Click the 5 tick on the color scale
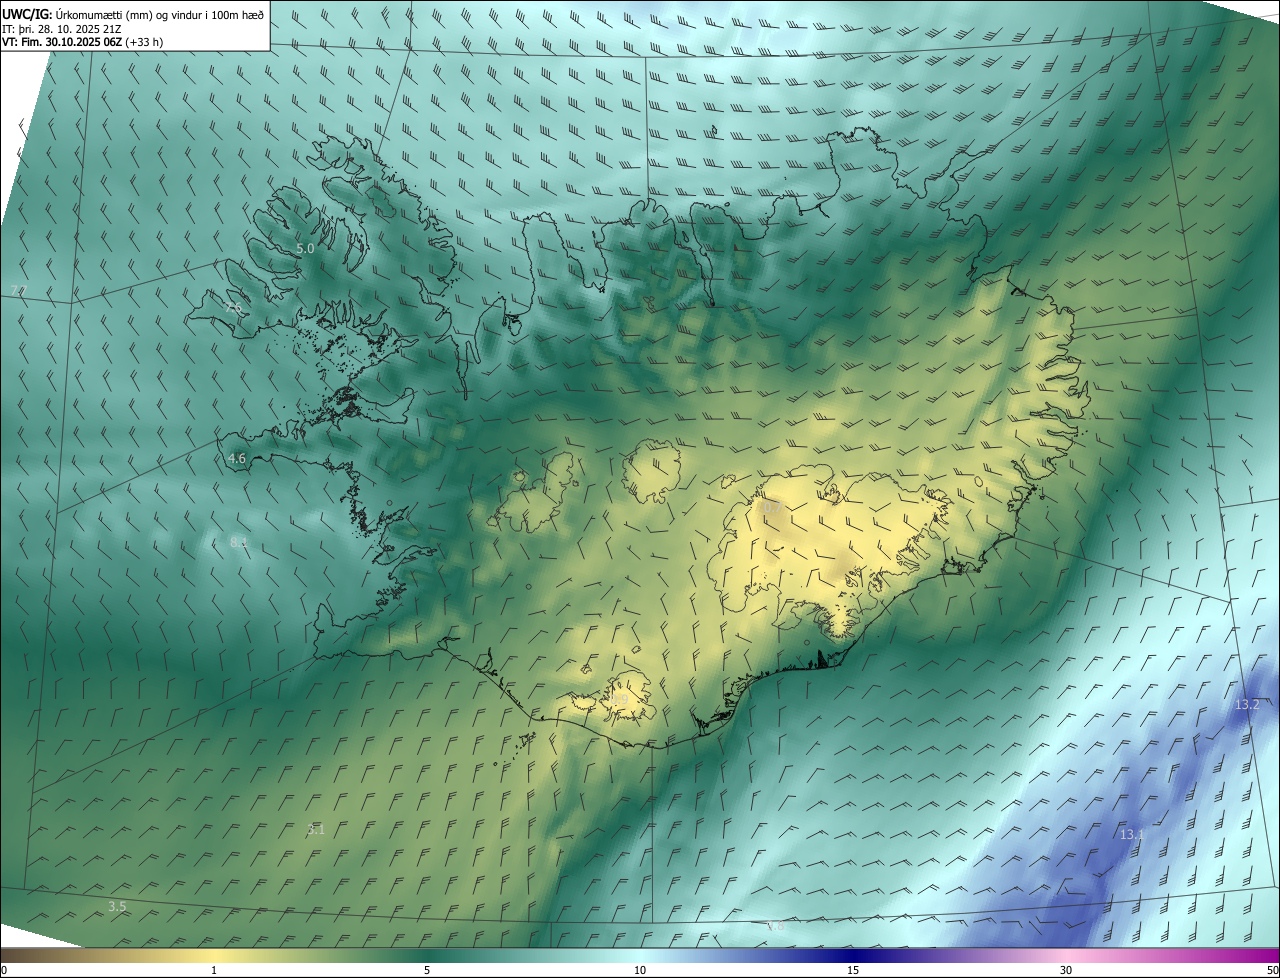1280x978 pixels. (x=427, y=971)
